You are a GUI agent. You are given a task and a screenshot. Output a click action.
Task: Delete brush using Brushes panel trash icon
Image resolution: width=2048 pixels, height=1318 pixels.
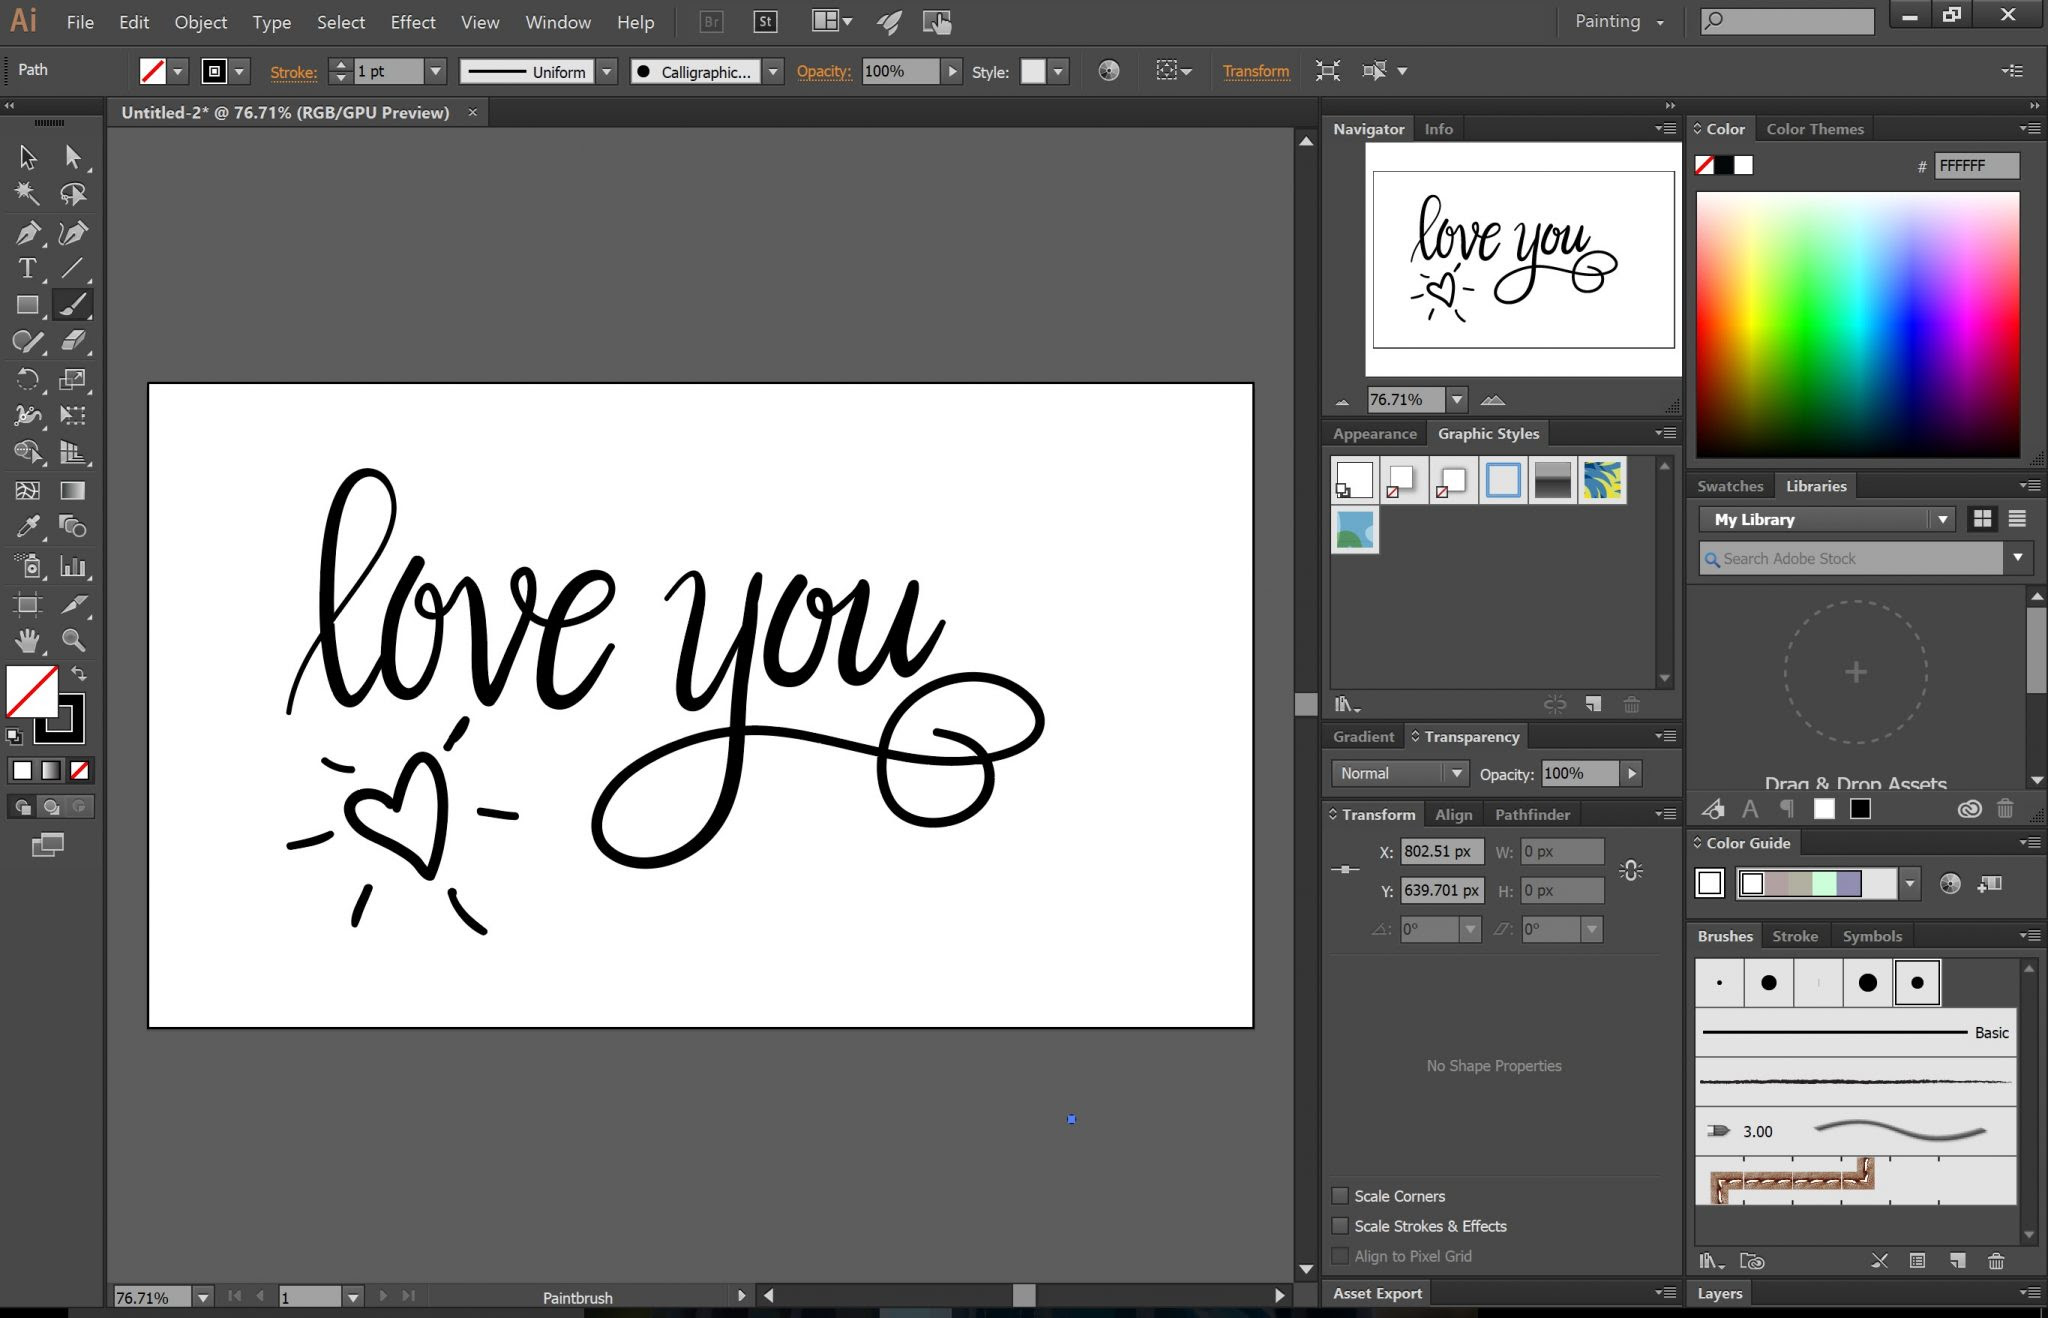(1996, 1261)
